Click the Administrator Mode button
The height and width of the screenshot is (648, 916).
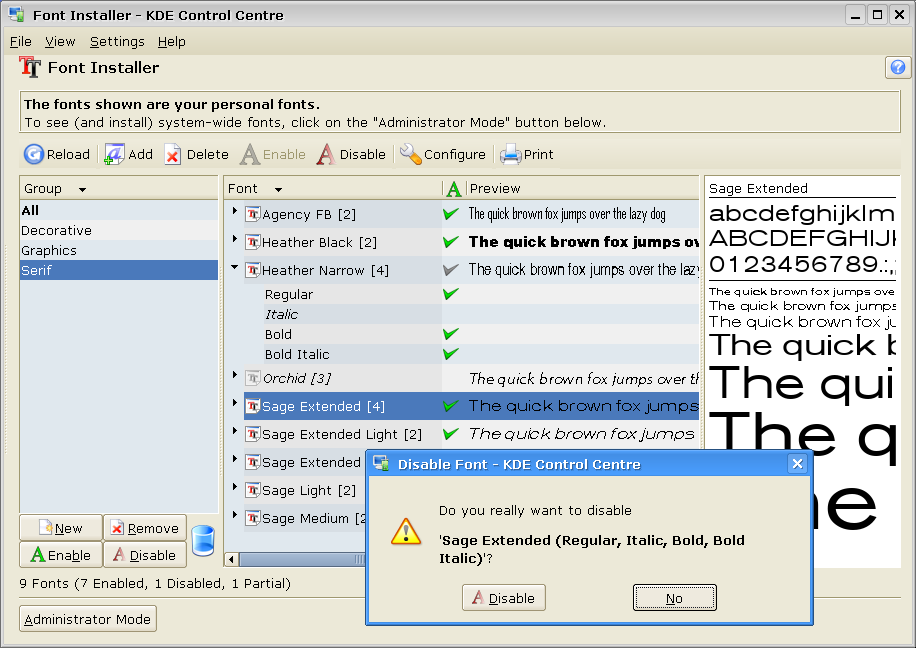[88, 619]
